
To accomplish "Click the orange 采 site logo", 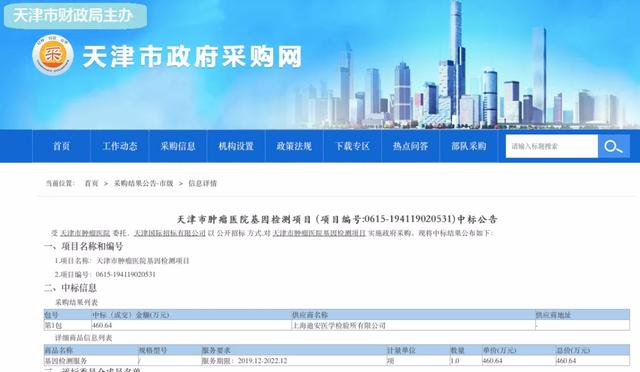I will pos(53,55).
